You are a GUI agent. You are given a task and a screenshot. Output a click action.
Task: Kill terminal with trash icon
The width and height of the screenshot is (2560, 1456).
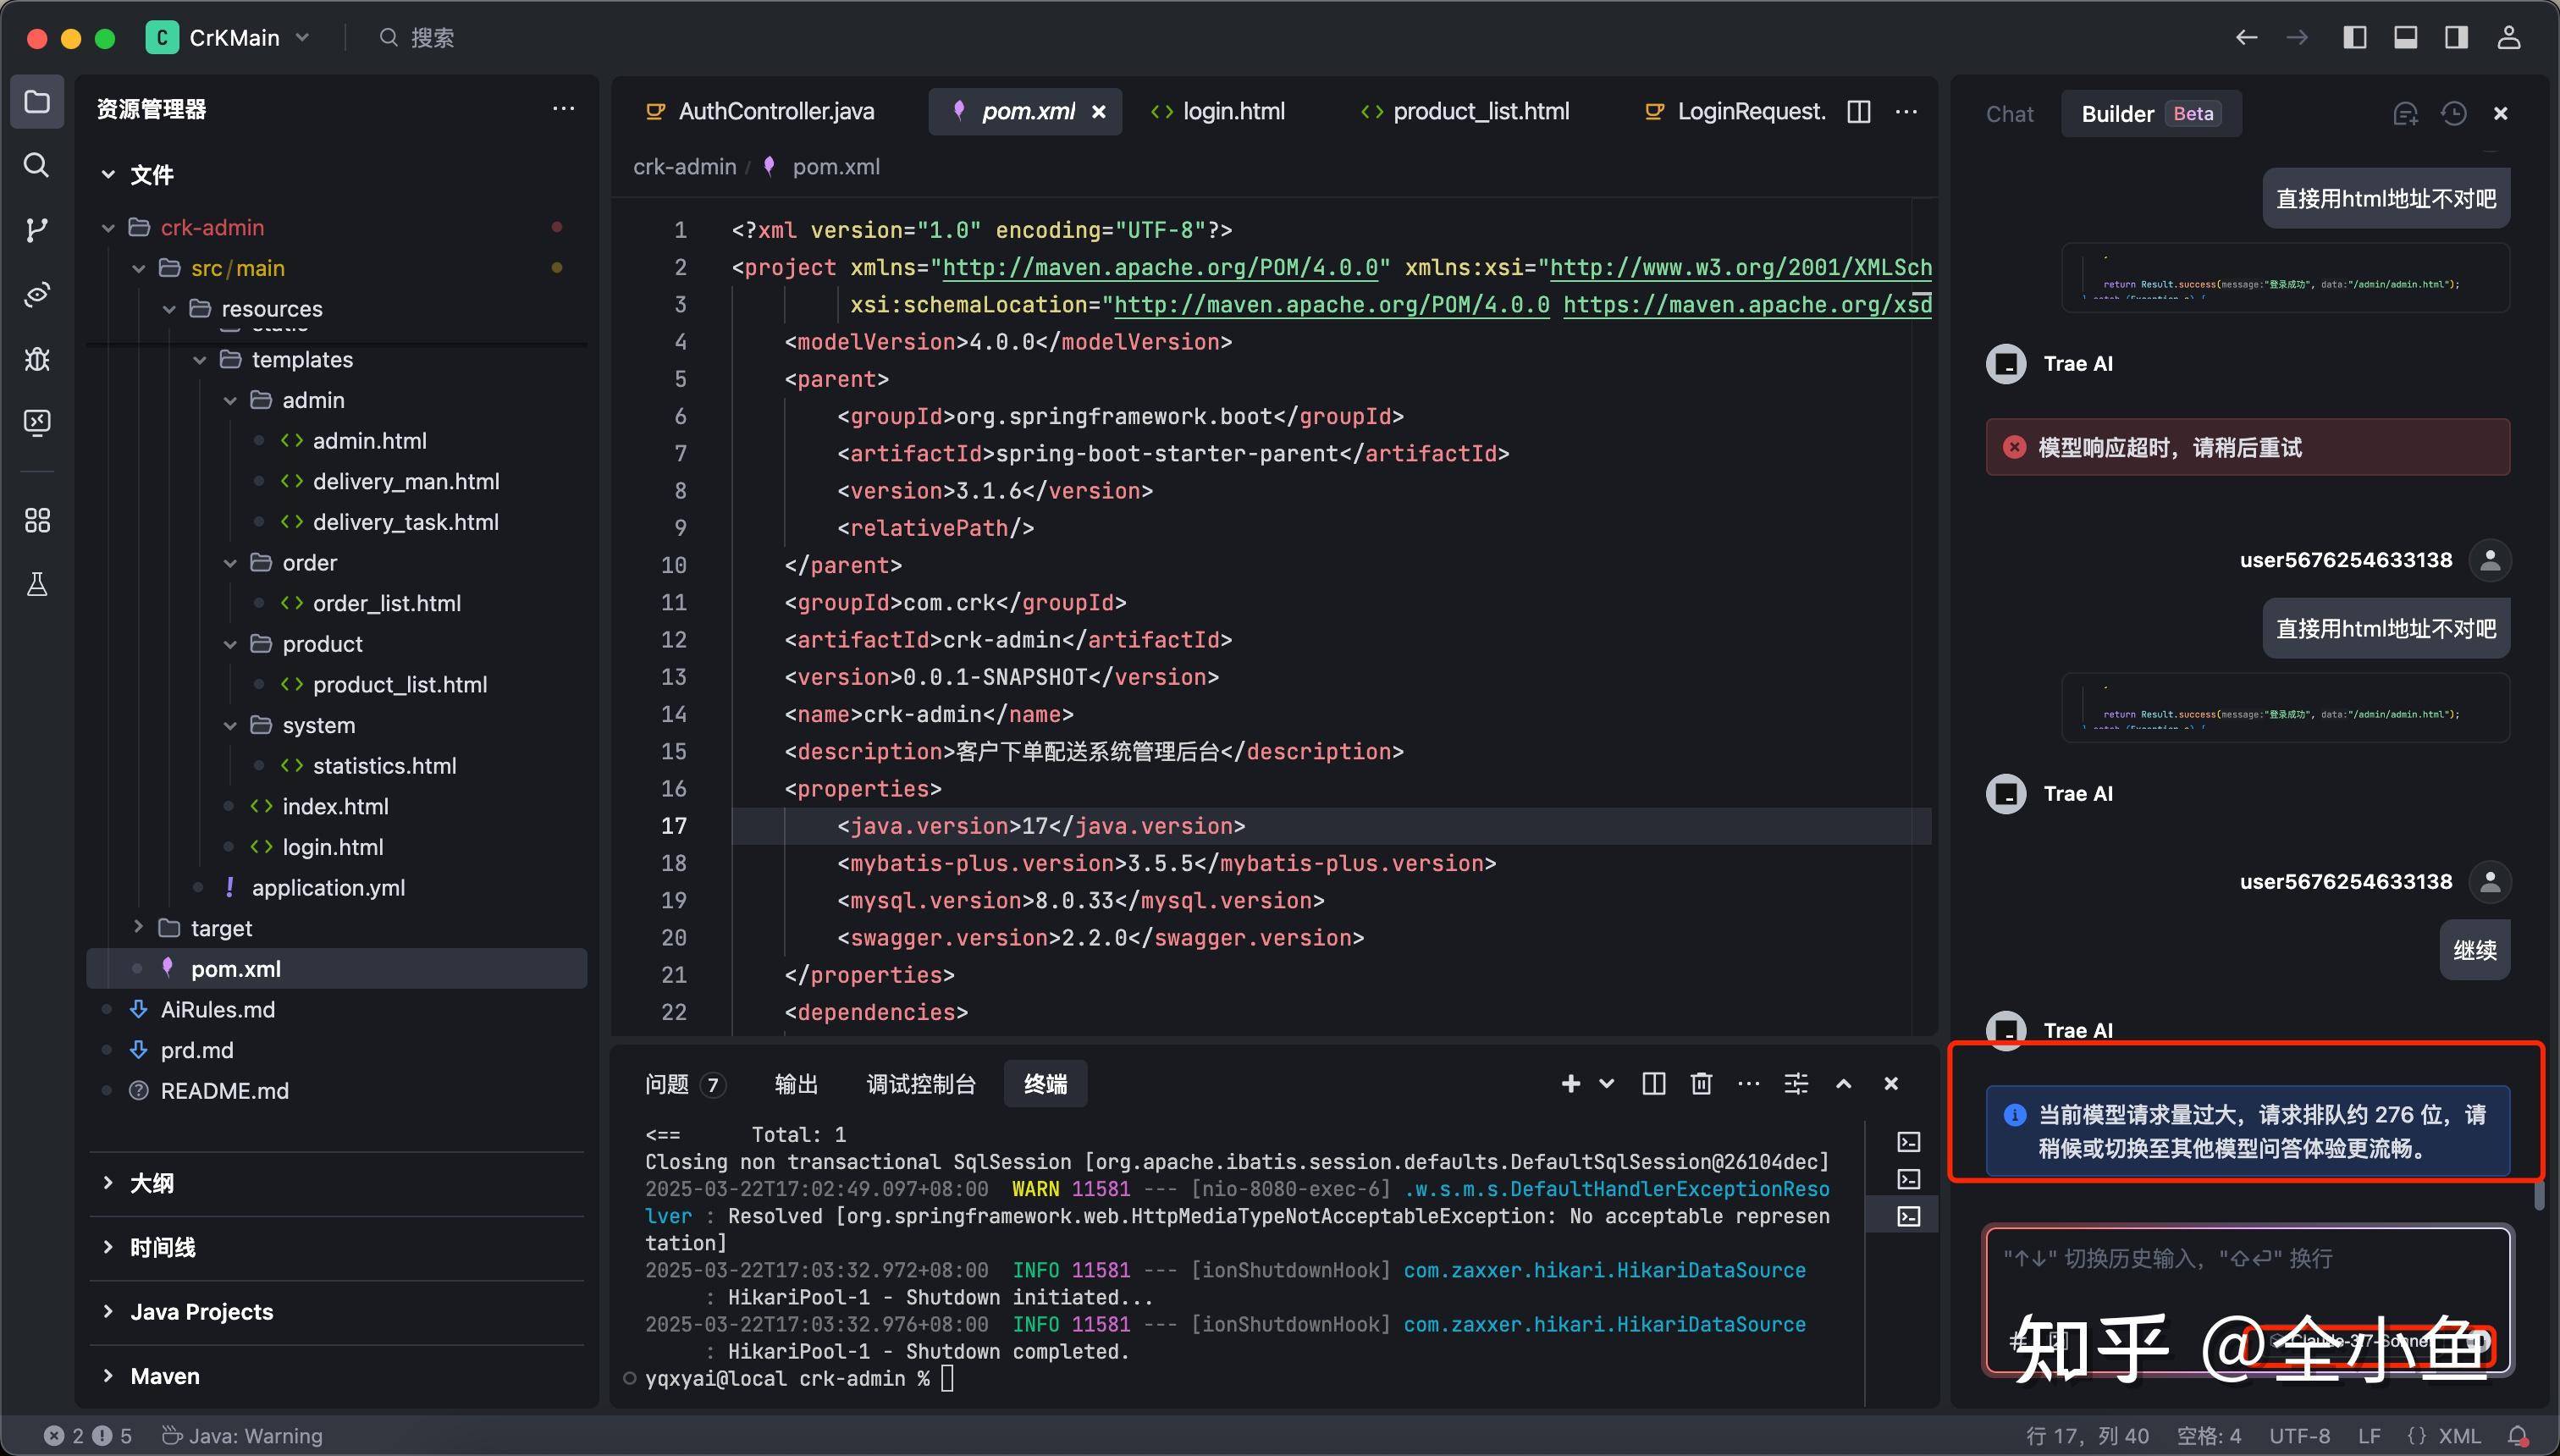coord(1701,1083)
